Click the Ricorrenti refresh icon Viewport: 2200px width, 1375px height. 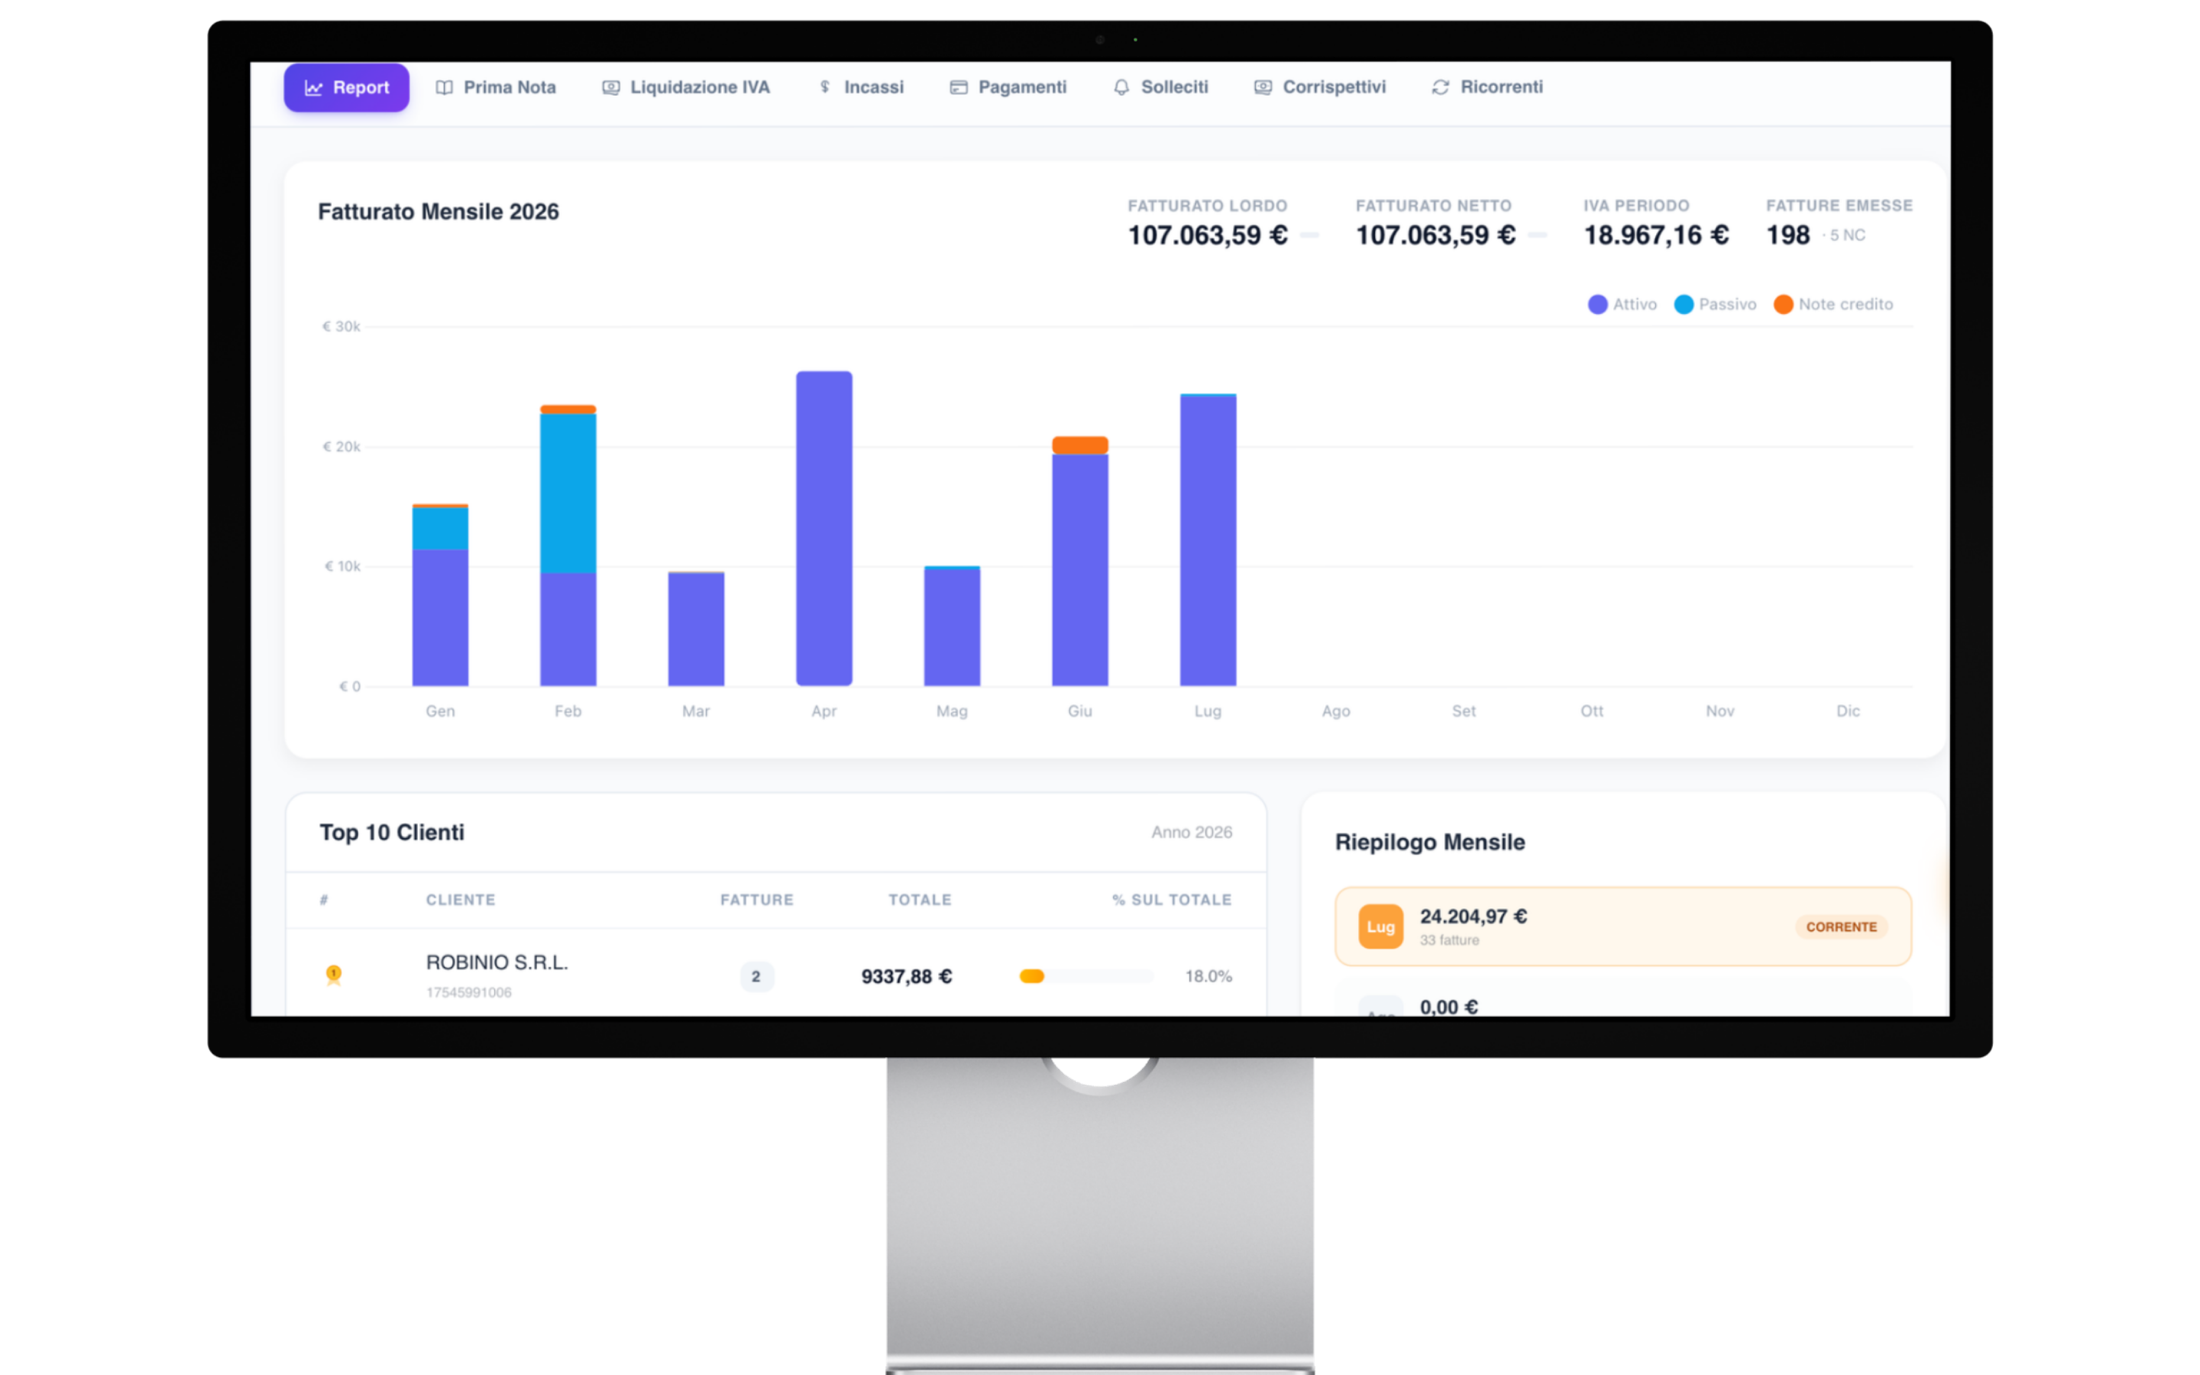click(x=1440, y=88)
